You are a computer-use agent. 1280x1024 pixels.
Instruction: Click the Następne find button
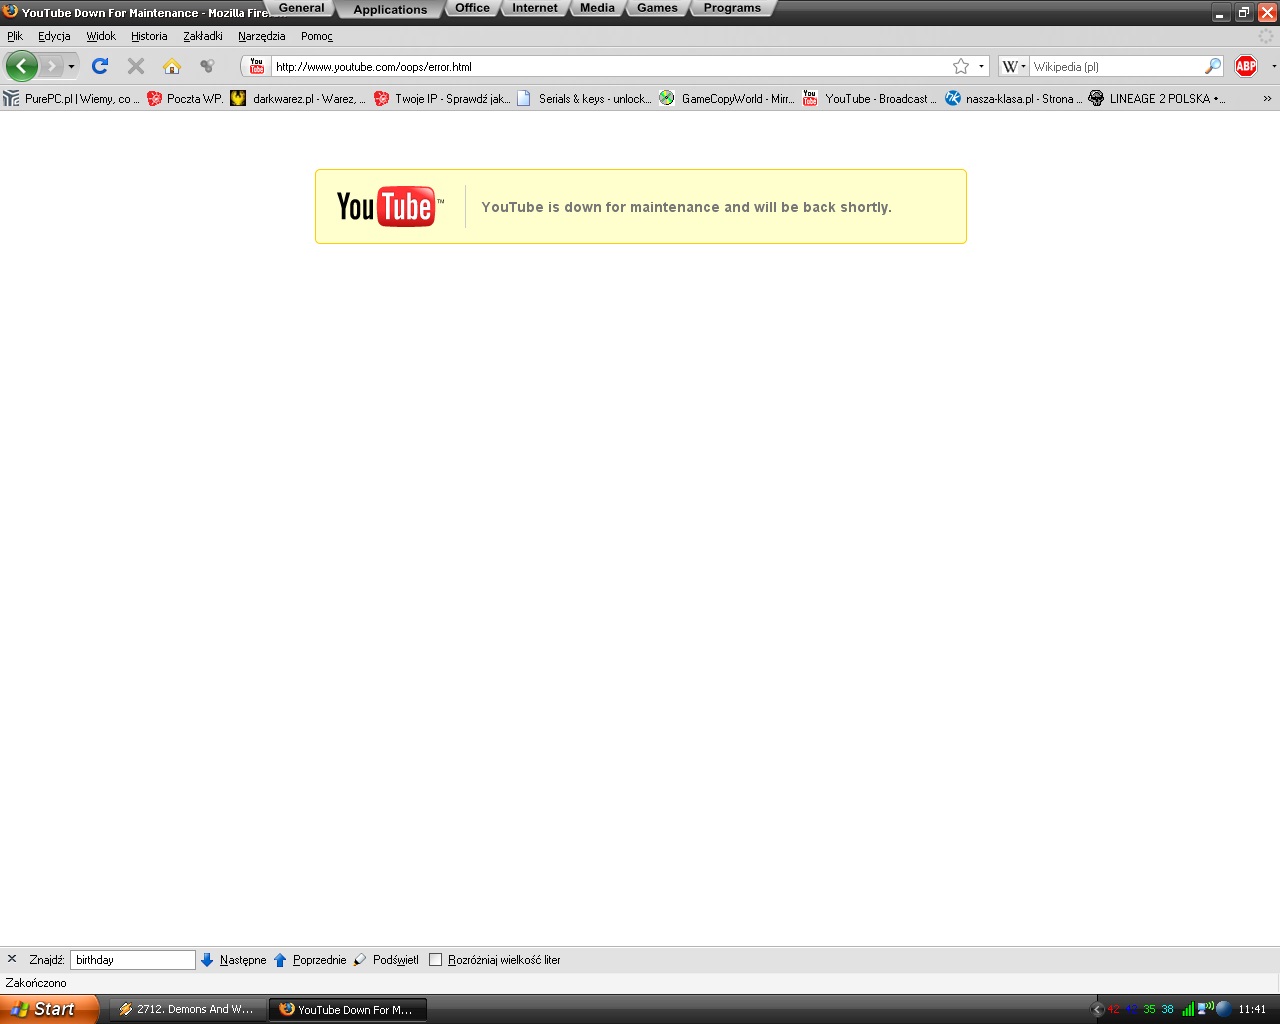point(234,960)
